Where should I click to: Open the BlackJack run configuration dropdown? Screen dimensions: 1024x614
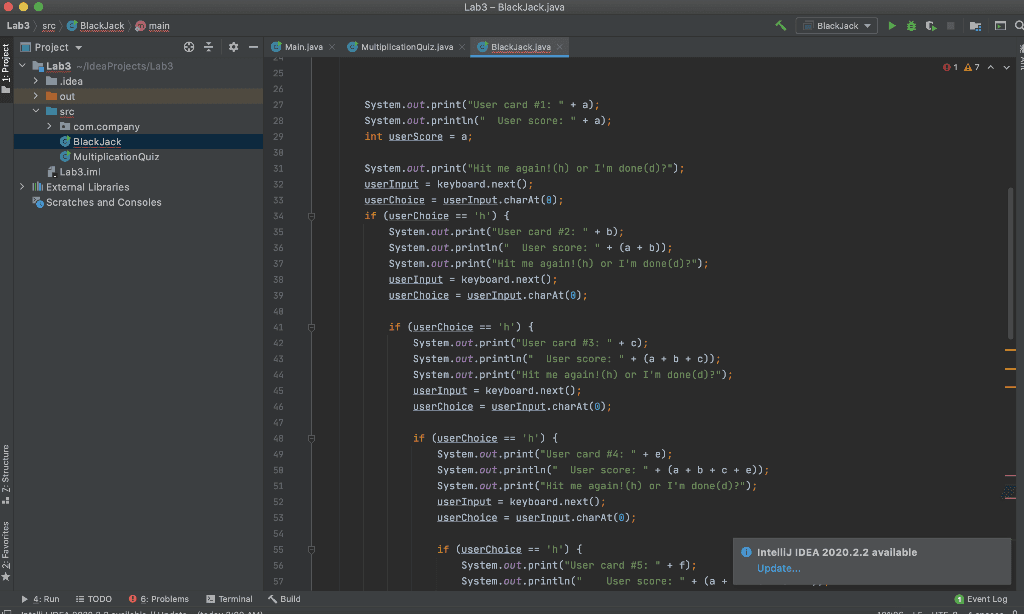click(x=837, y=25)
